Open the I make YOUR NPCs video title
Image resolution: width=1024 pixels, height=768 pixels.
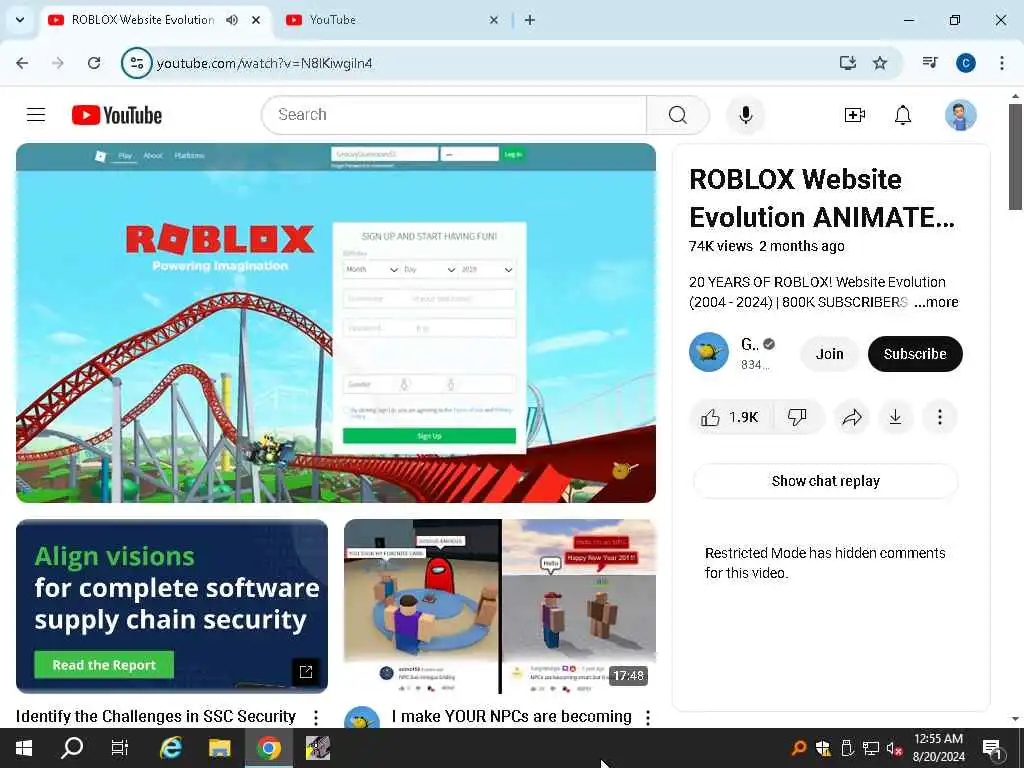coord(511,717)
